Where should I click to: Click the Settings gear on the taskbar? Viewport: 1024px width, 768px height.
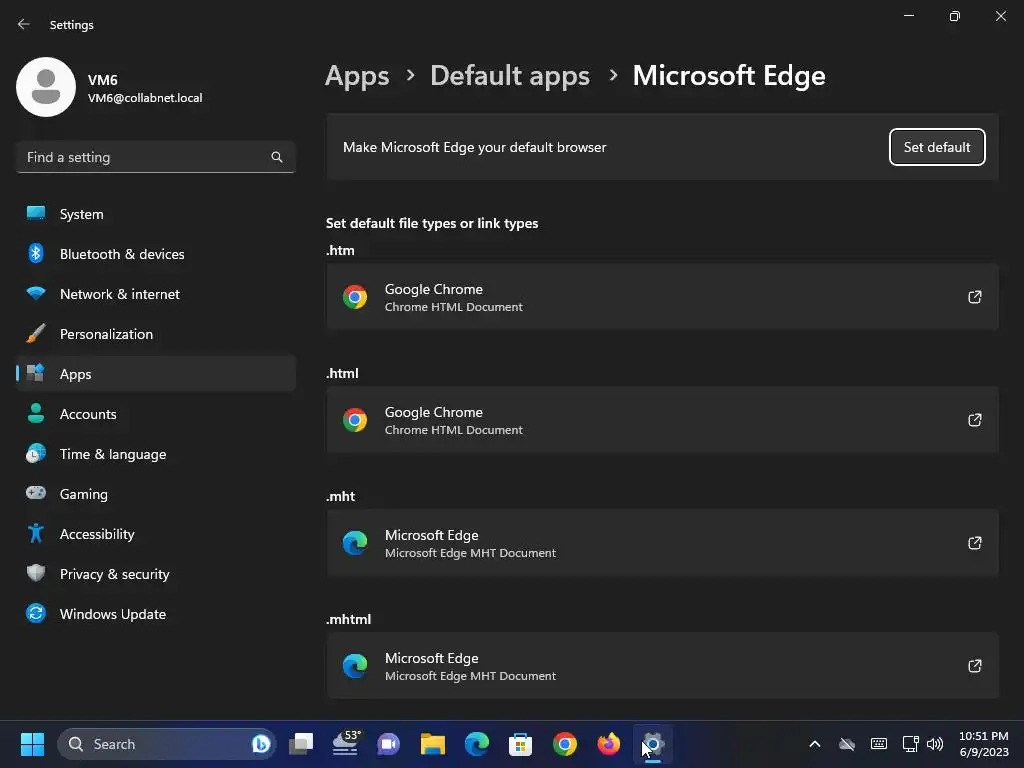tap(653, 744)
